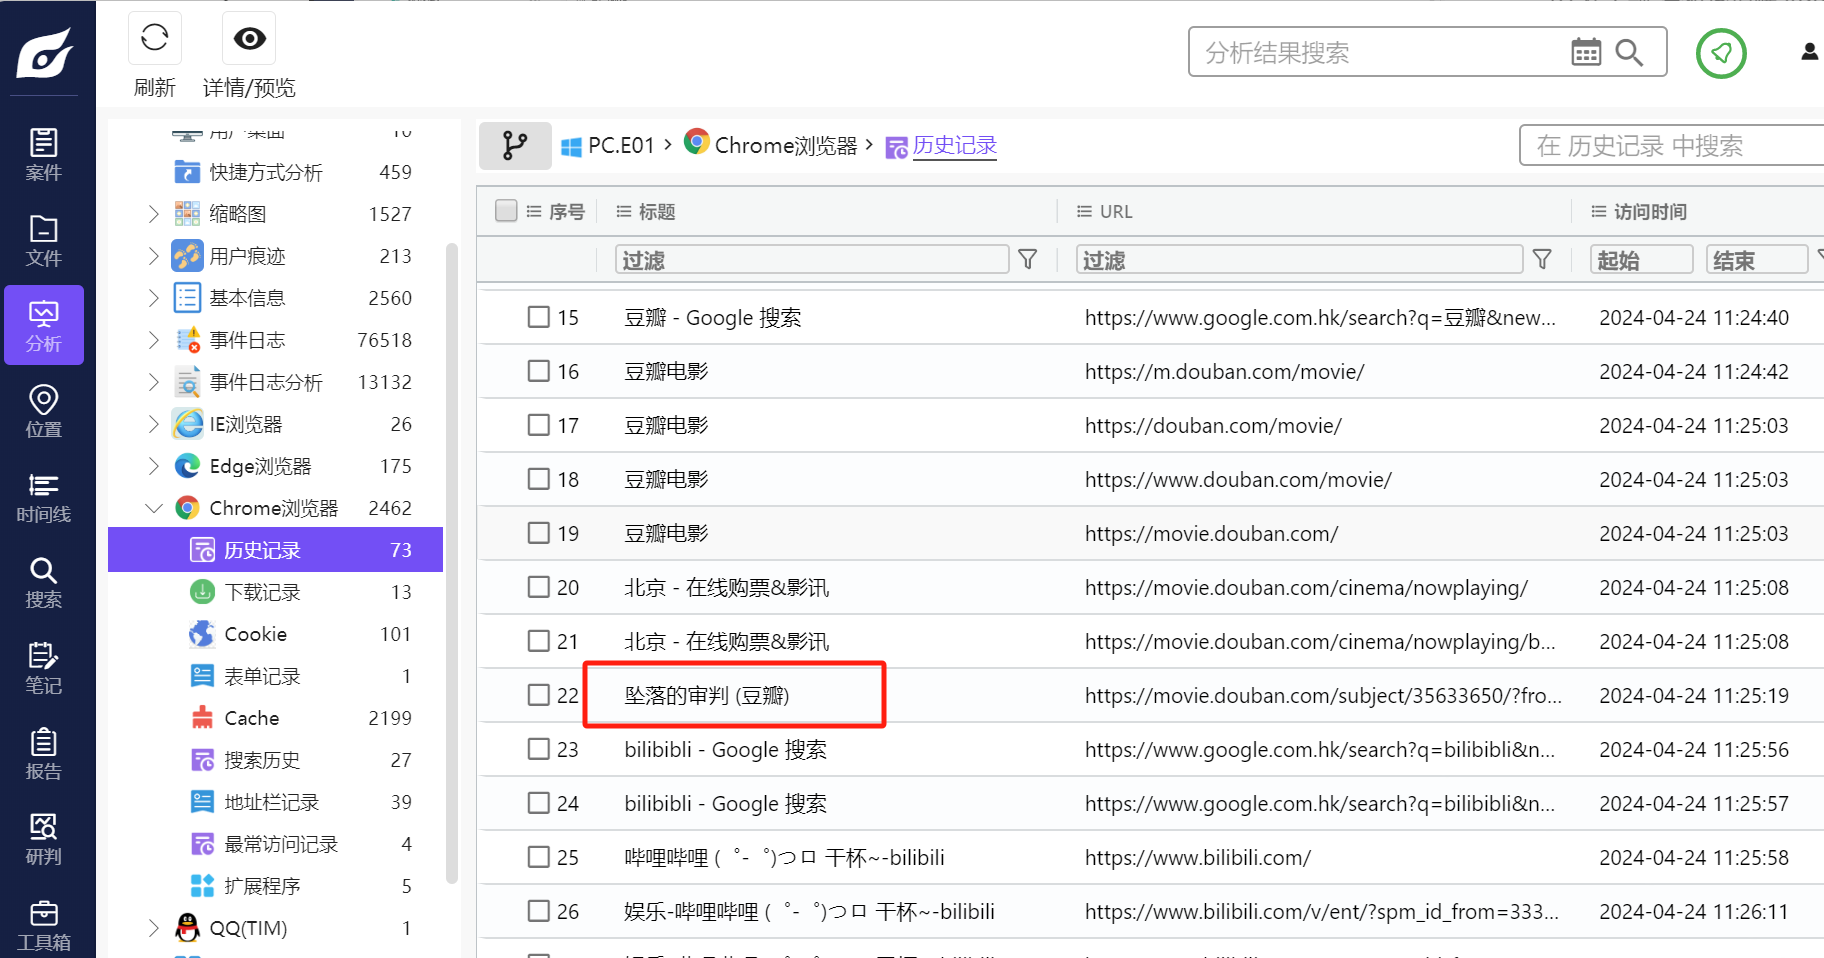This screenshot has height=958, width=1824.
Task: Expand the 缩略图 tree node
Action: (153, 214)
